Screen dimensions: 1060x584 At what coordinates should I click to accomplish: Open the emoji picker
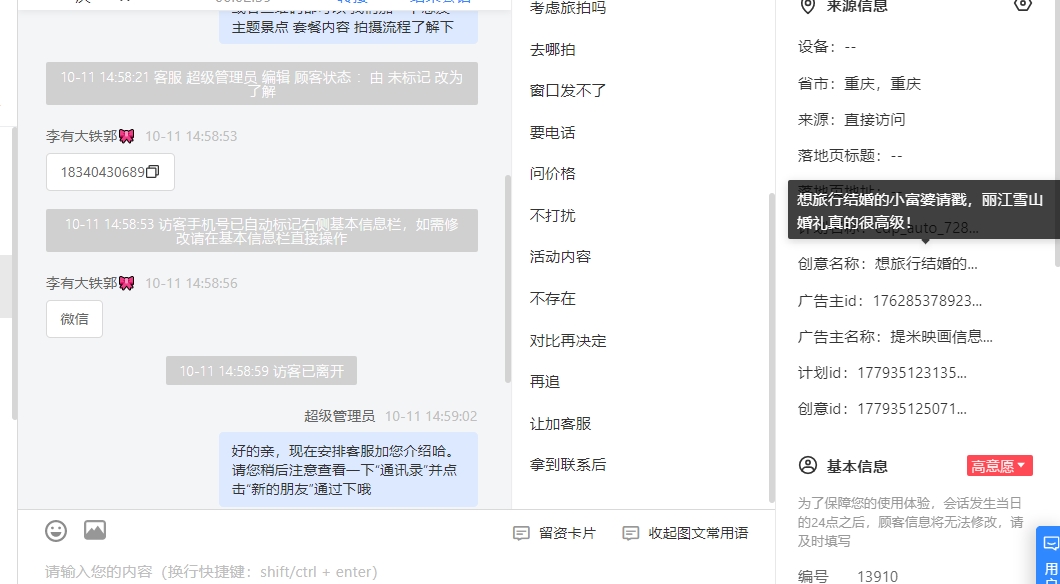pos(56,531)
